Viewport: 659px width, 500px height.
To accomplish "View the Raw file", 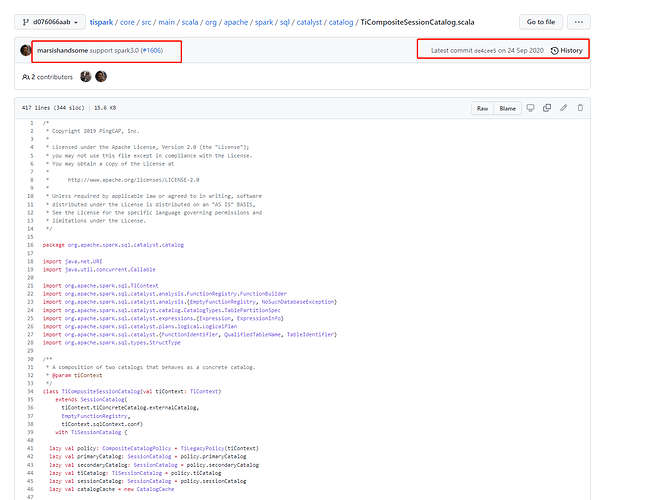I will 482,108.
